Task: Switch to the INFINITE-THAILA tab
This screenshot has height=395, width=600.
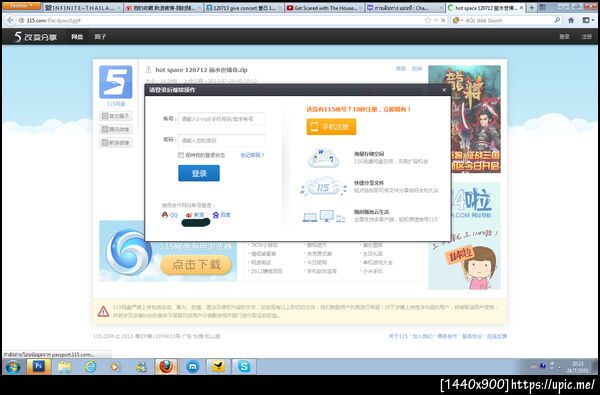Action: pyautogui.click(x=82, y=8)
